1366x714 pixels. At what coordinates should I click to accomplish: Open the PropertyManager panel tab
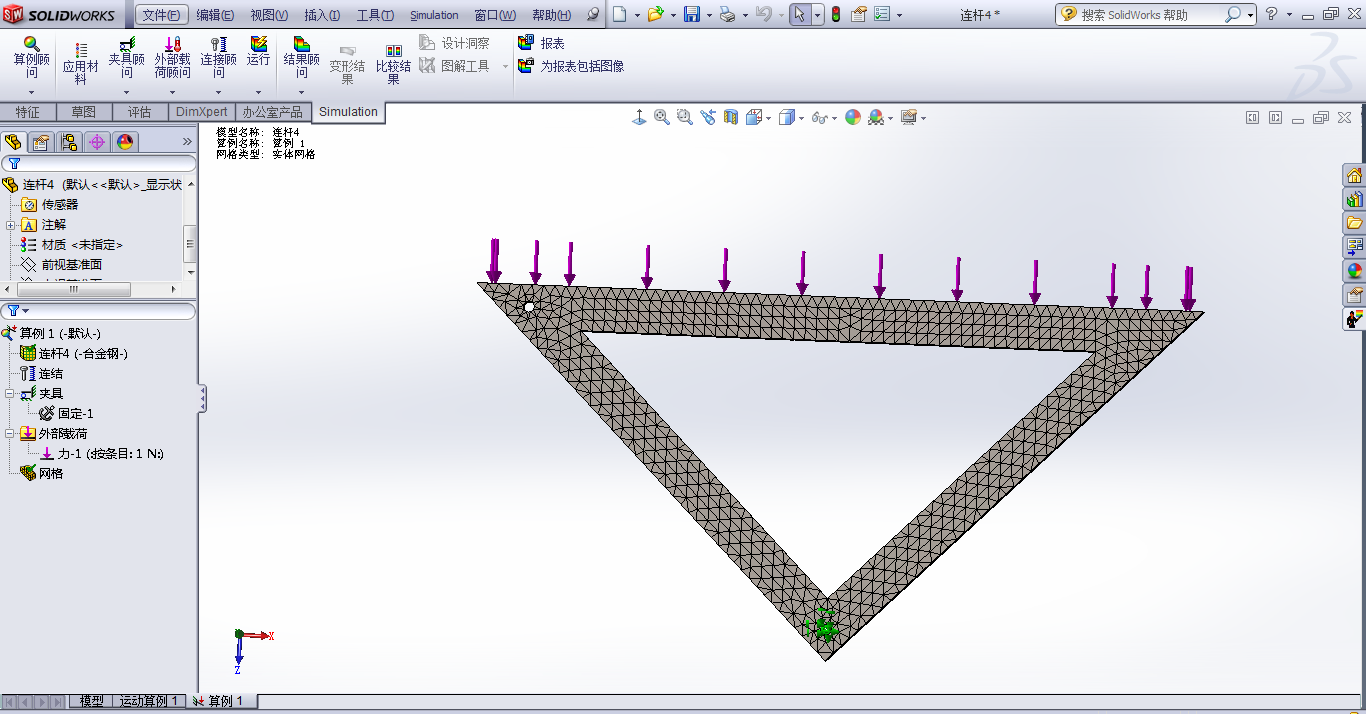(x=41, y=142)
